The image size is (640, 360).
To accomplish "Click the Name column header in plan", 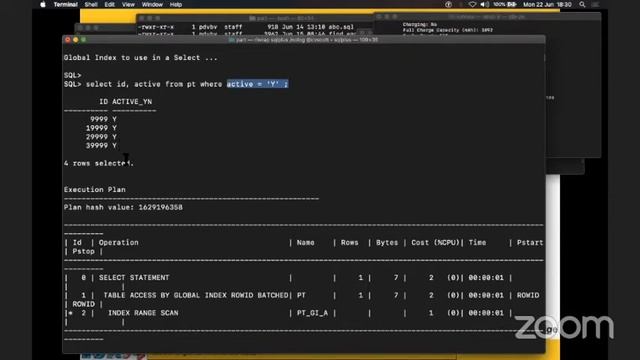I will pyautogui.click(x=305, y=242).
